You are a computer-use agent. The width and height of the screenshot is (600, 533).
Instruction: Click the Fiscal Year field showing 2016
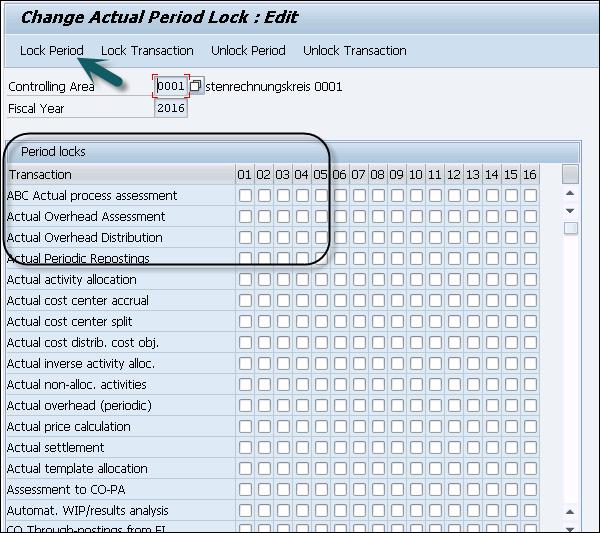[x=171, y=108]
